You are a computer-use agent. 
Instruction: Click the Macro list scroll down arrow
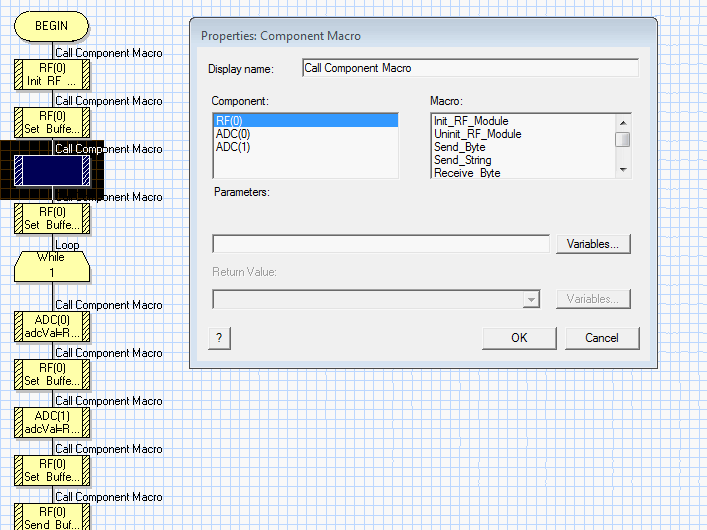click(x=623, y=170)
